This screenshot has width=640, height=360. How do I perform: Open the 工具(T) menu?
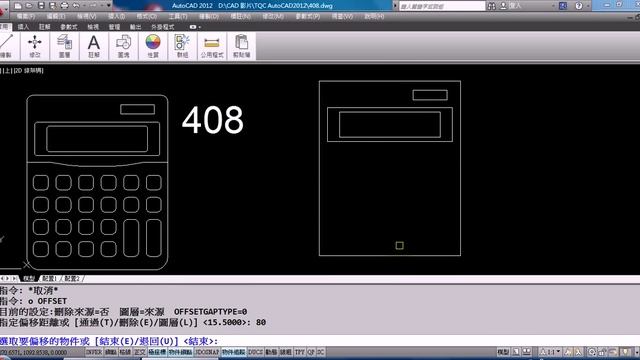[x=178, y=16]
